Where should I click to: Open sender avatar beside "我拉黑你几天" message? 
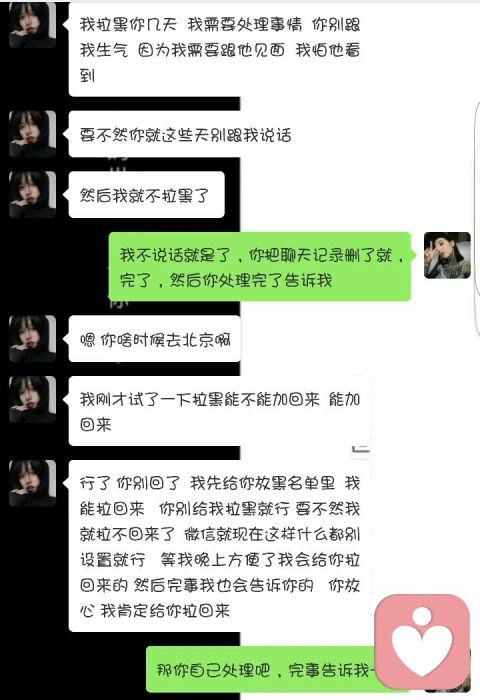pos(33,25)
